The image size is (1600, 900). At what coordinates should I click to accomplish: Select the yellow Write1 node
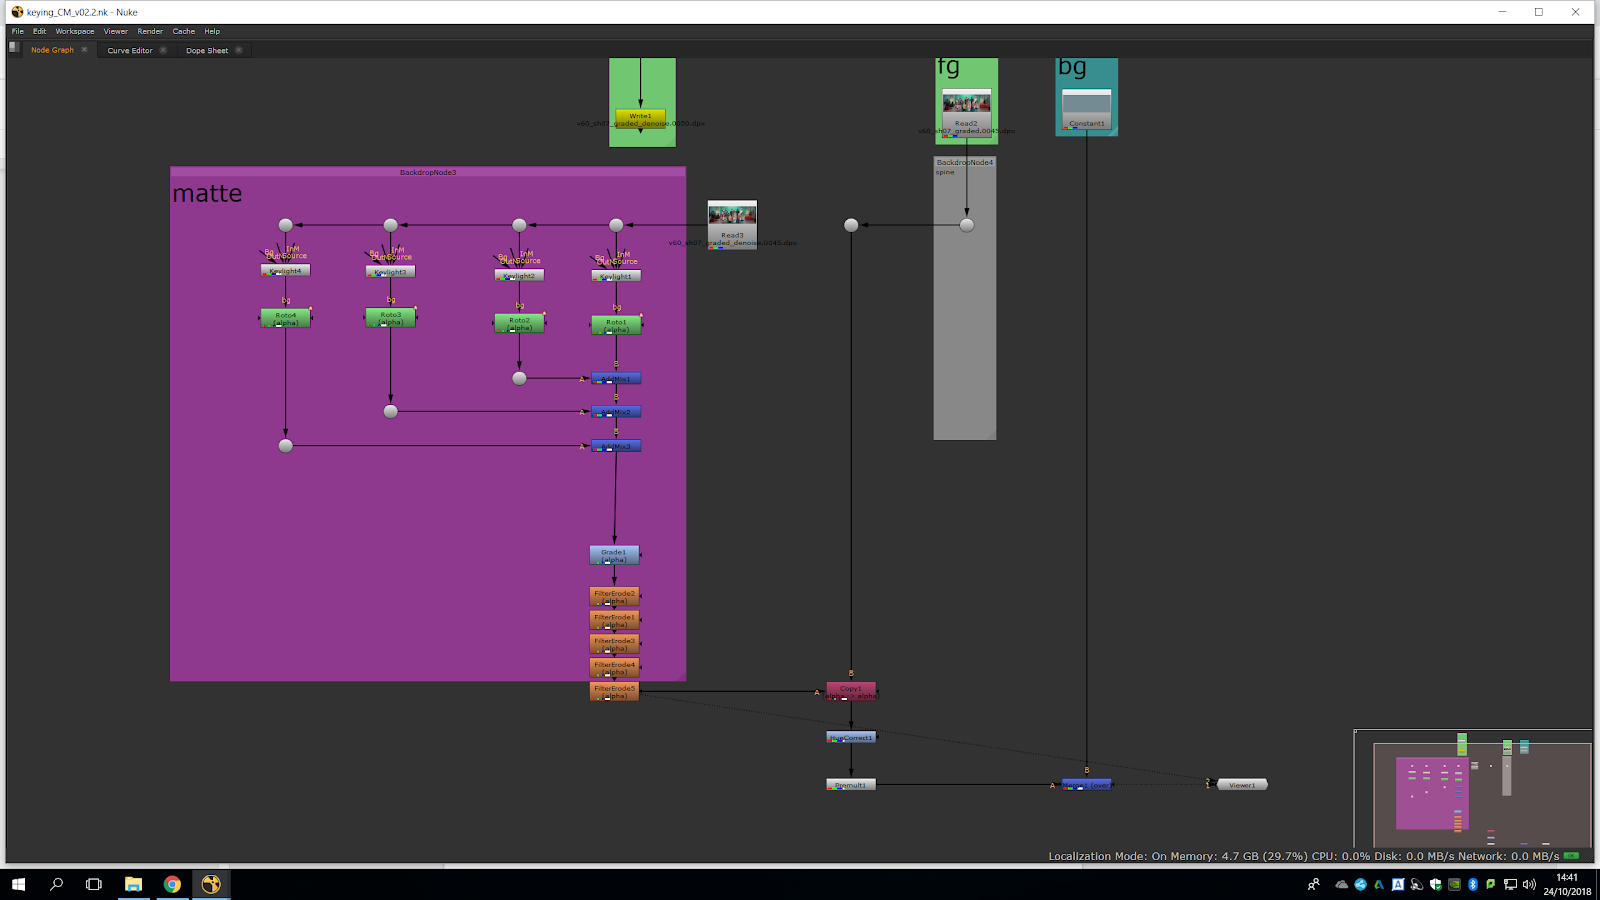click(x=640, y=118)
